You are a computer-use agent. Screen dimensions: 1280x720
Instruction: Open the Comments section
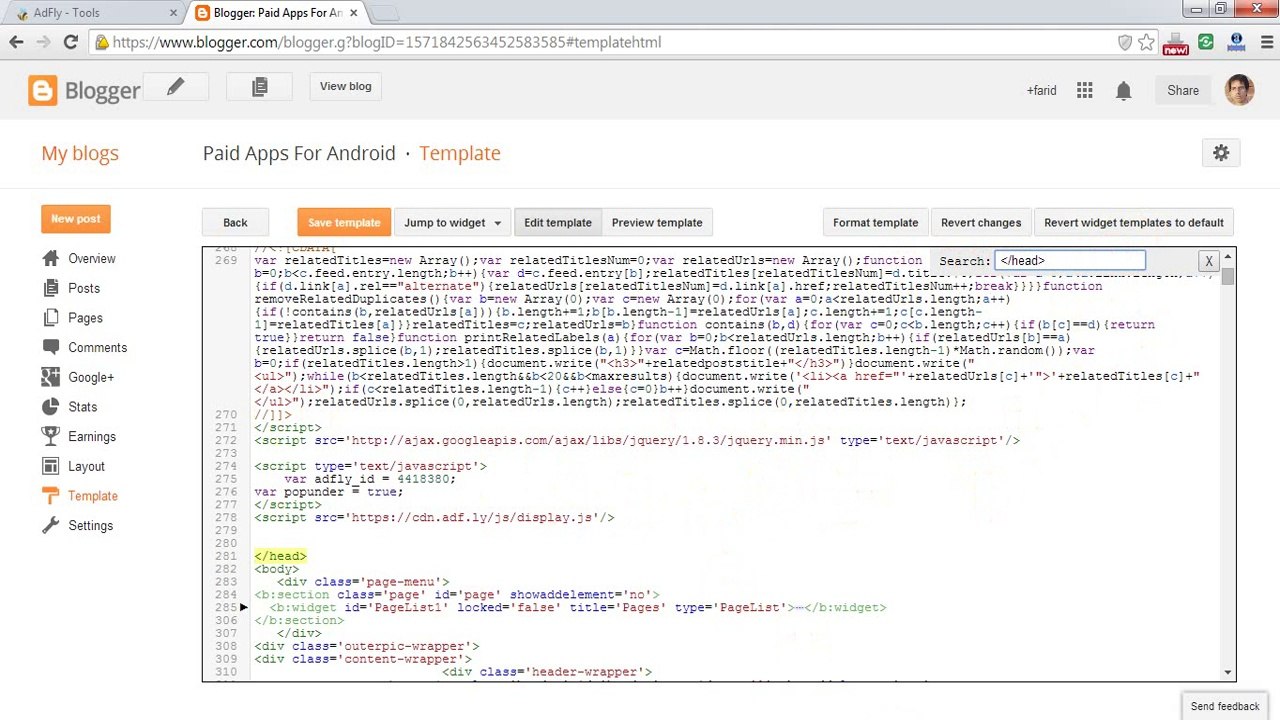(97, 347)
